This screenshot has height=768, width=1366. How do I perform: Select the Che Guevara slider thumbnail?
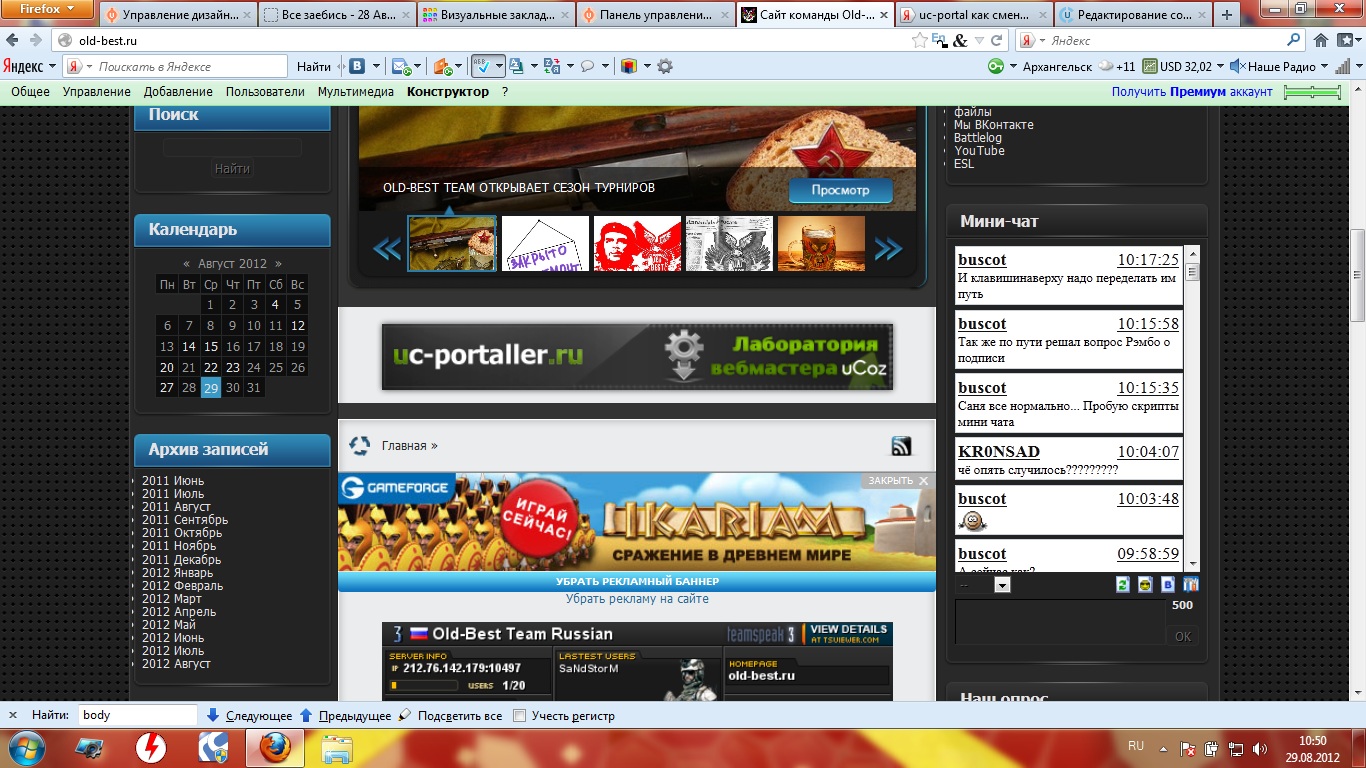[x=637, y=243]
